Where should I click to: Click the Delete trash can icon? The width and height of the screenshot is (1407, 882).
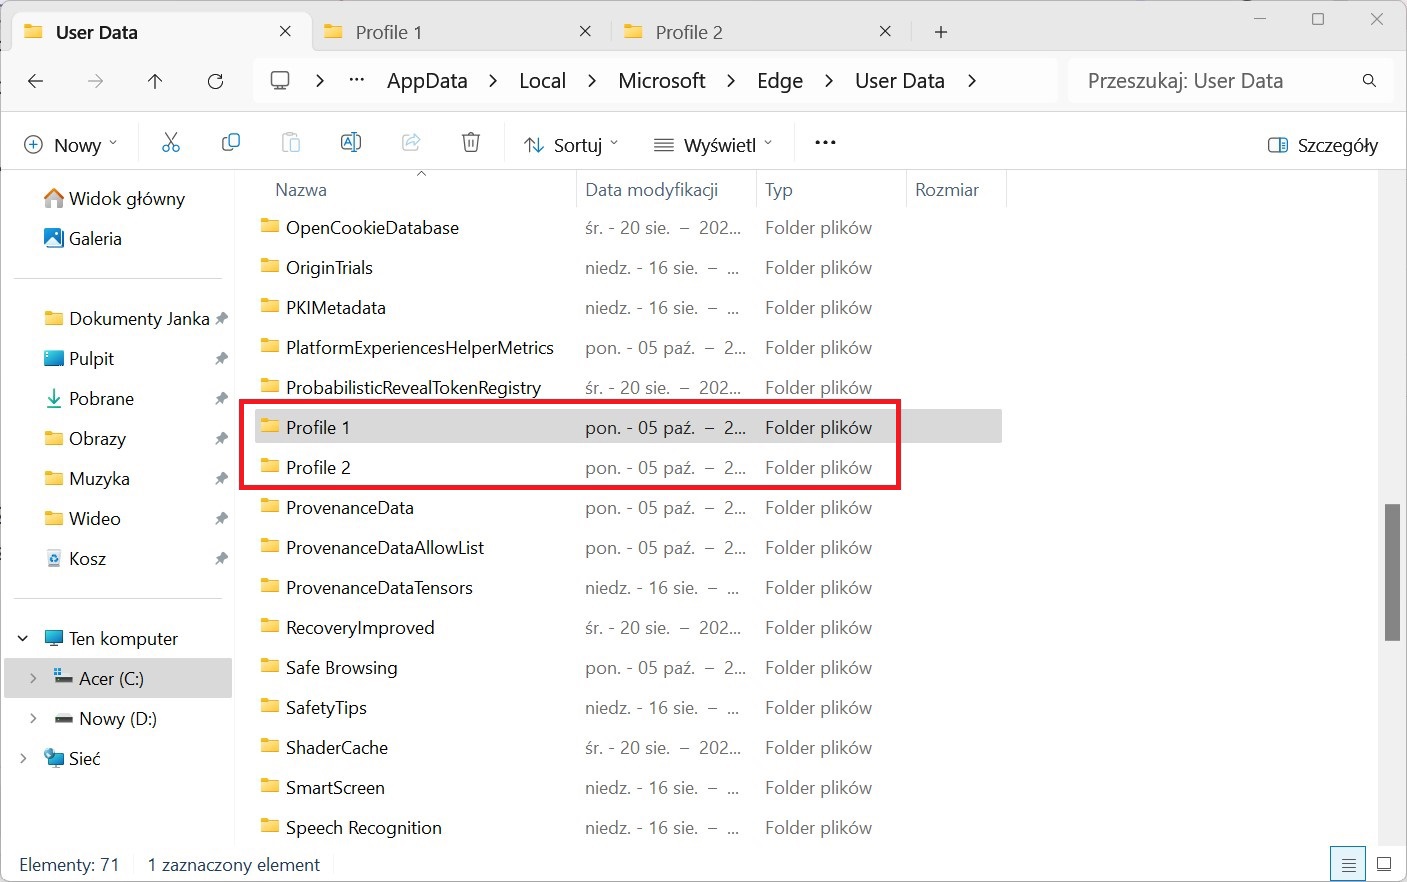tap(471, 143)
